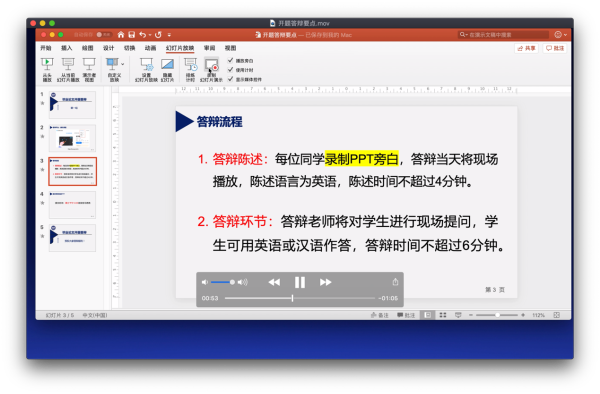Start slideshow from beginning (从头播放)
Image resolution: width=600 pixels, height=394 pixels.
coord(47,69)
